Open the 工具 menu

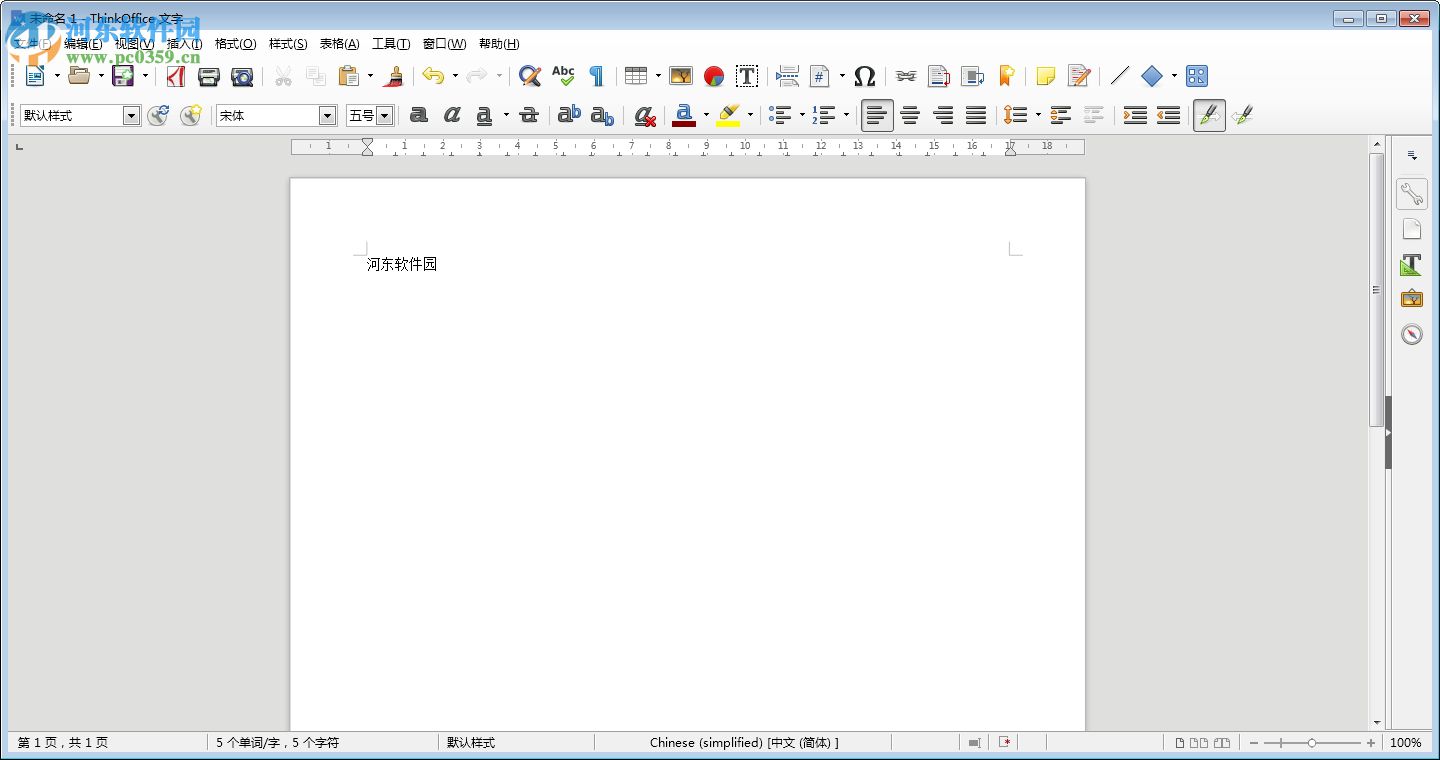[390, 44]
